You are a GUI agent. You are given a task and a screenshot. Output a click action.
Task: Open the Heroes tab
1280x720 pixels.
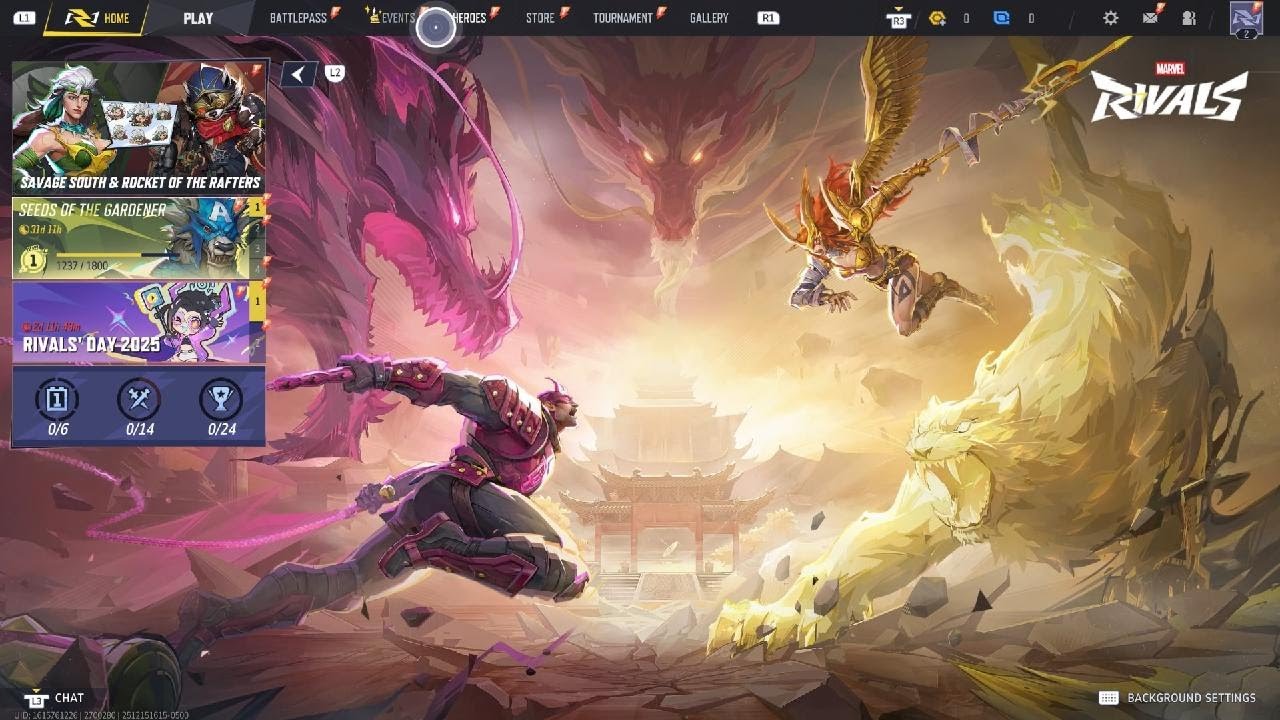[x=469, y=18]
